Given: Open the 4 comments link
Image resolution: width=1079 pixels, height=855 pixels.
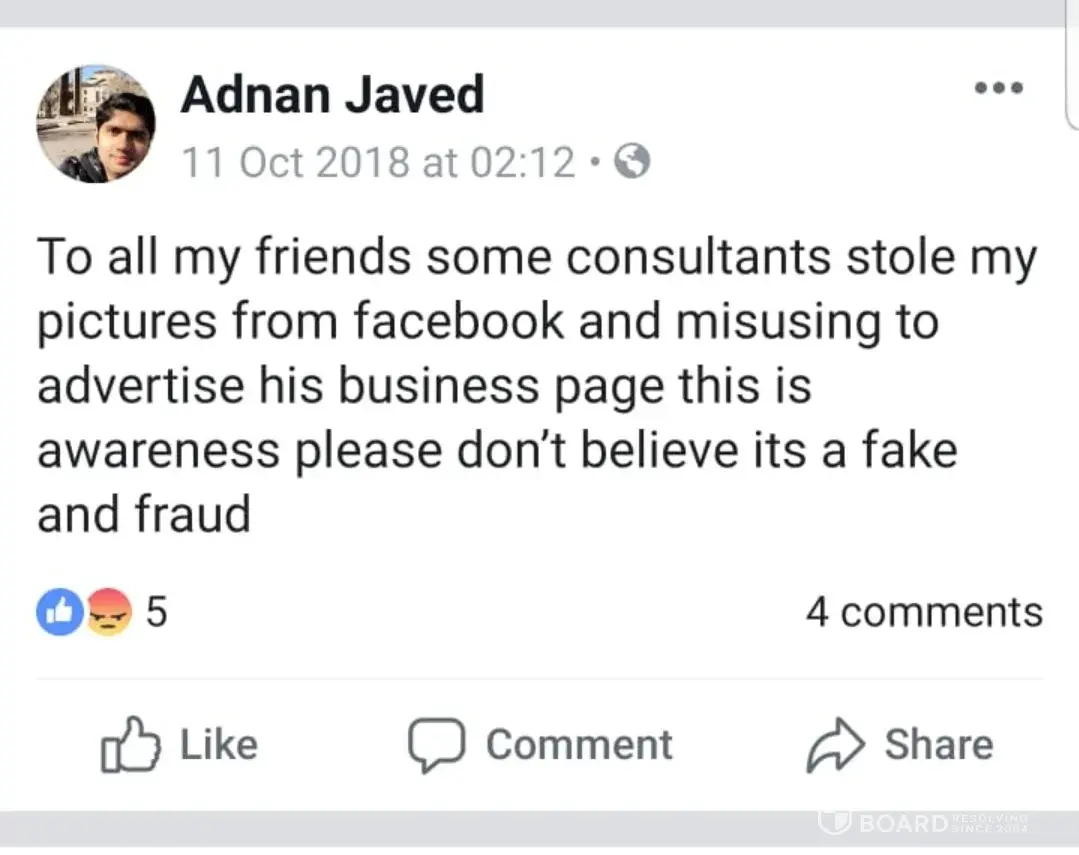Looking at the screenshot, I should tap(923, 612).
